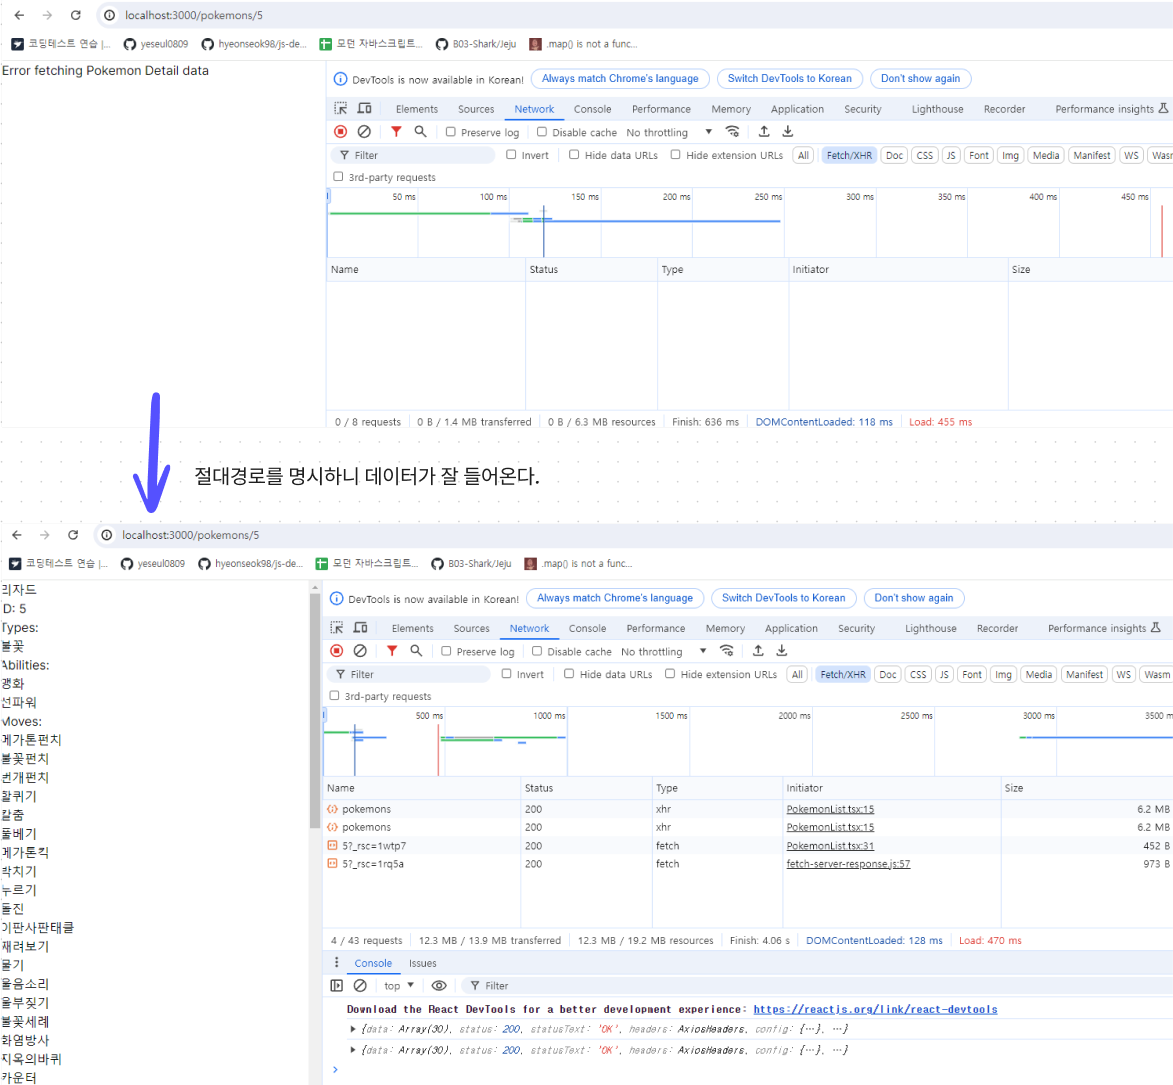The width and height of the screenshot is (1173, 1085).
Task: Check 3rd-party requests in bottom DevTools
Action: (334, 695)
